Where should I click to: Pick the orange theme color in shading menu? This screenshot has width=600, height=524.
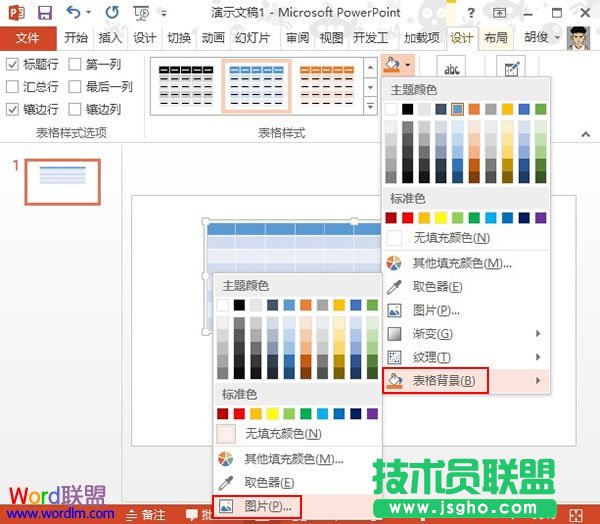tap(474, 109)
